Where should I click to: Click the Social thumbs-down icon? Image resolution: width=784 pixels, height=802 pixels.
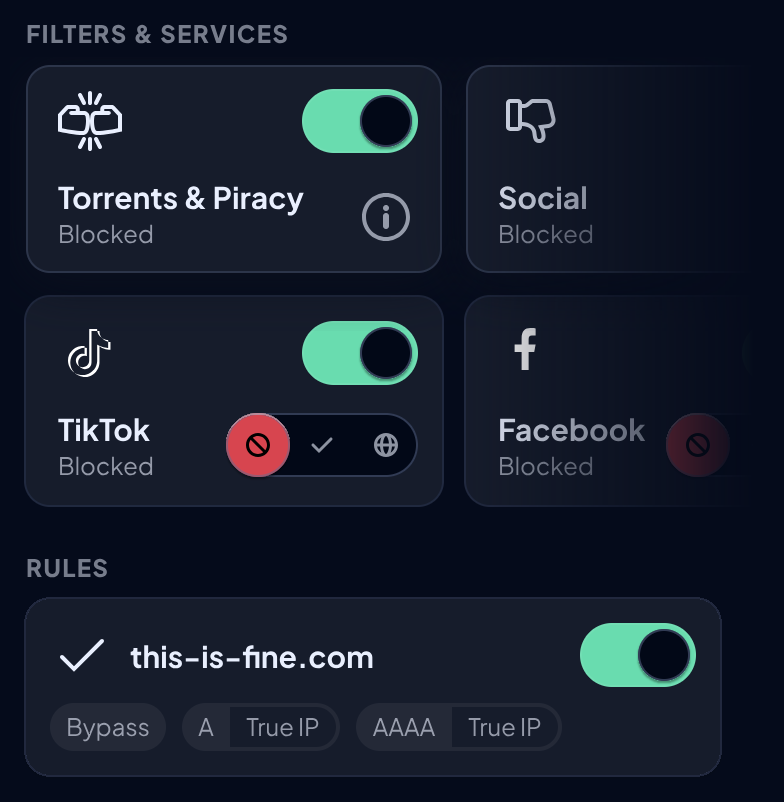click(x=530, y=120)
